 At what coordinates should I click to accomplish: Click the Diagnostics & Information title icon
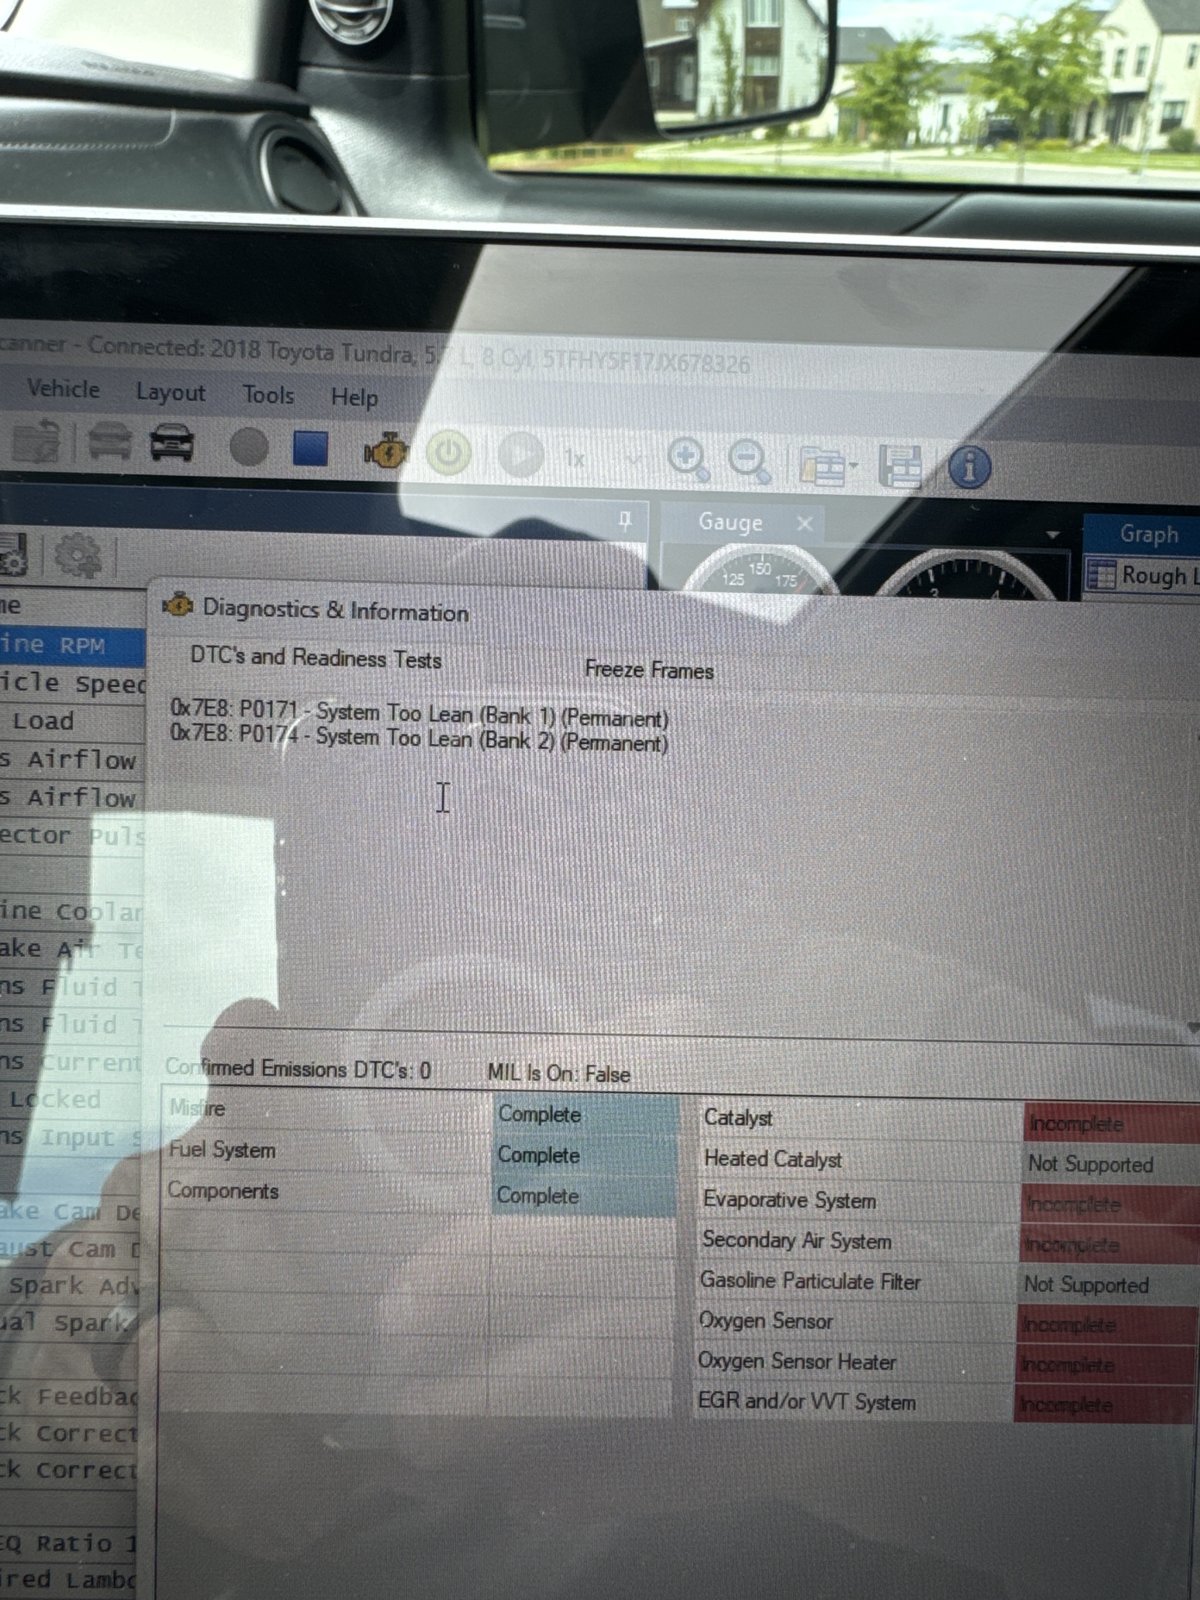[x=178, y=605]
